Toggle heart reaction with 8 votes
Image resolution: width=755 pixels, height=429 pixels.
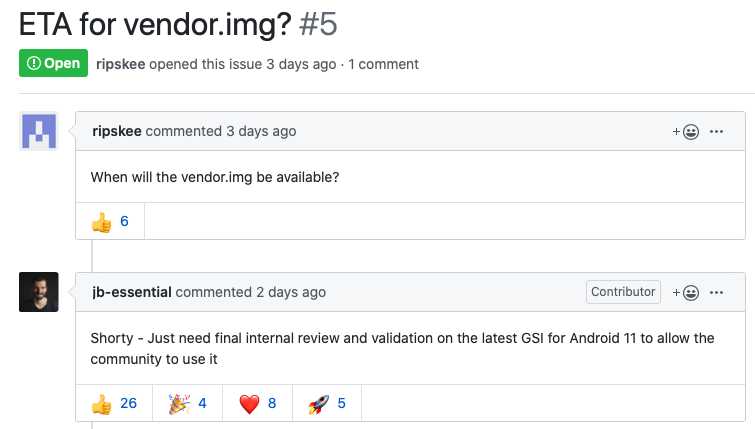click(x=258, y=403)
